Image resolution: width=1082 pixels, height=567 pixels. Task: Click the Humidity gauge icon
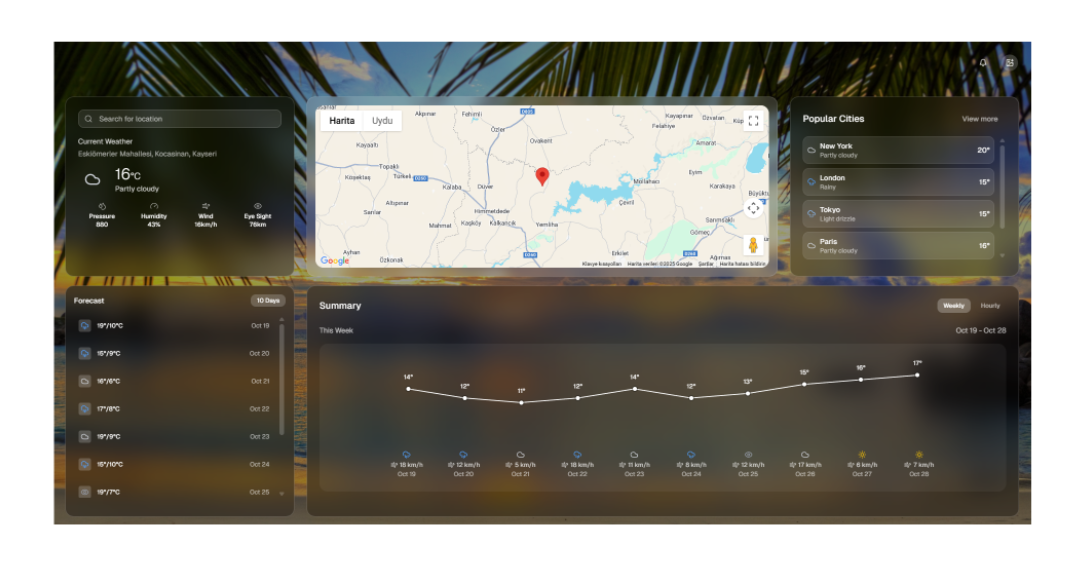(x=154, y=206)
